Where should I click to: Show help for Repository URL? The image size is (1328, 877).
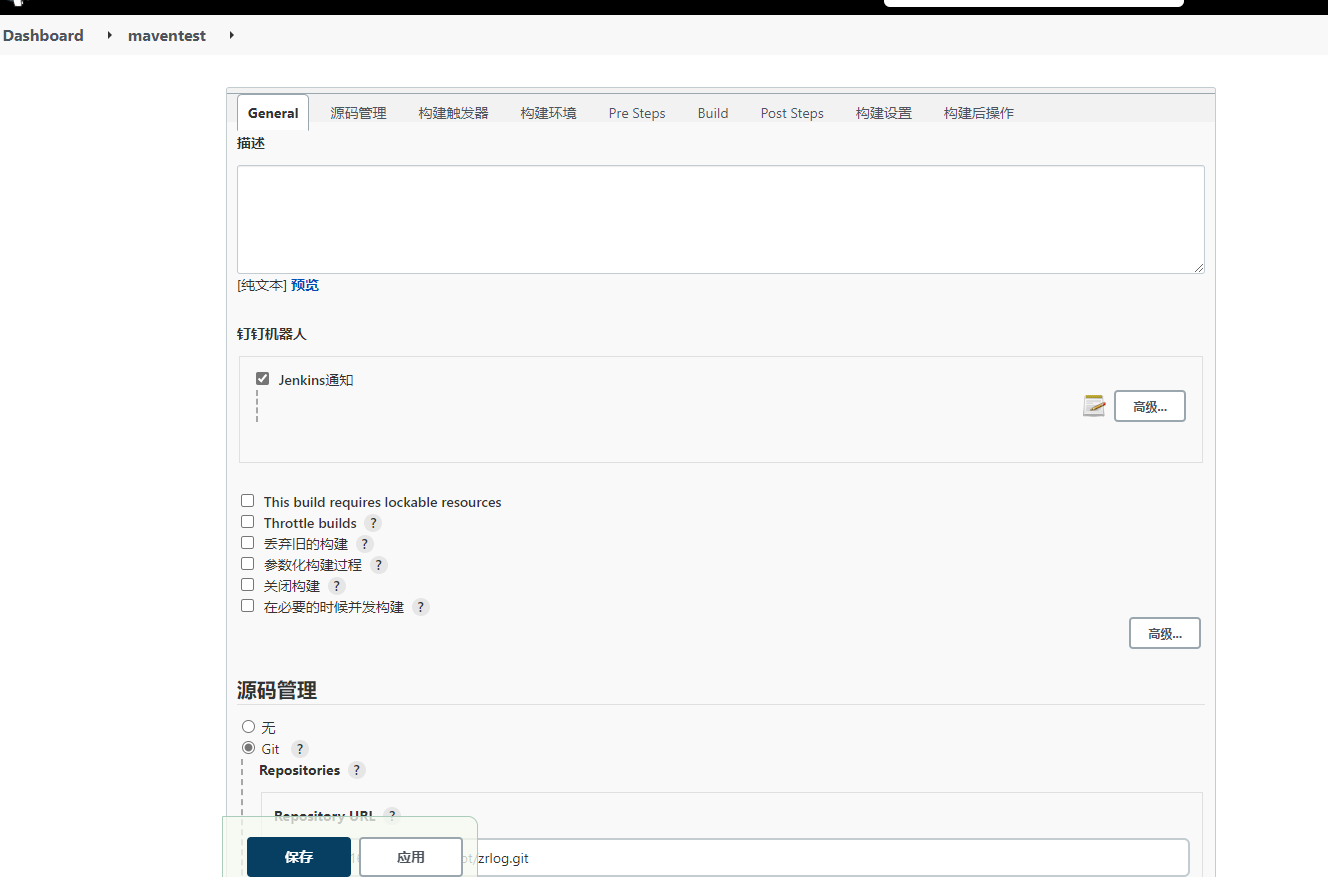392,815
